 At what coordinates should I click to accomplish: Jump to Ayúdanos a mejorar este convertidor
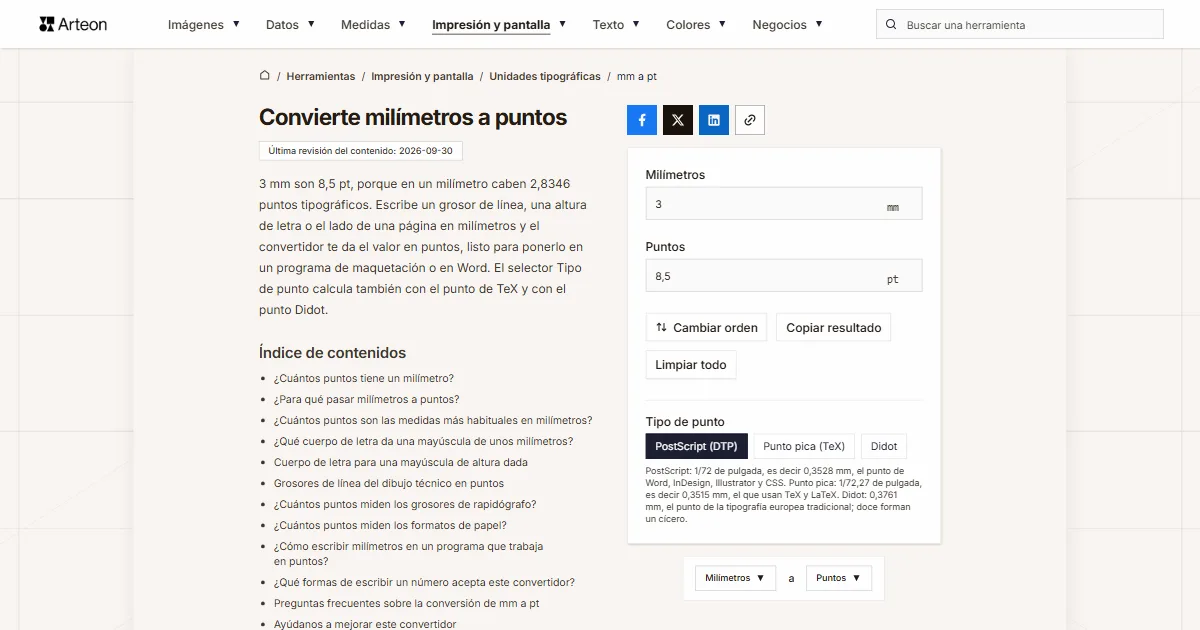[365, 624]
